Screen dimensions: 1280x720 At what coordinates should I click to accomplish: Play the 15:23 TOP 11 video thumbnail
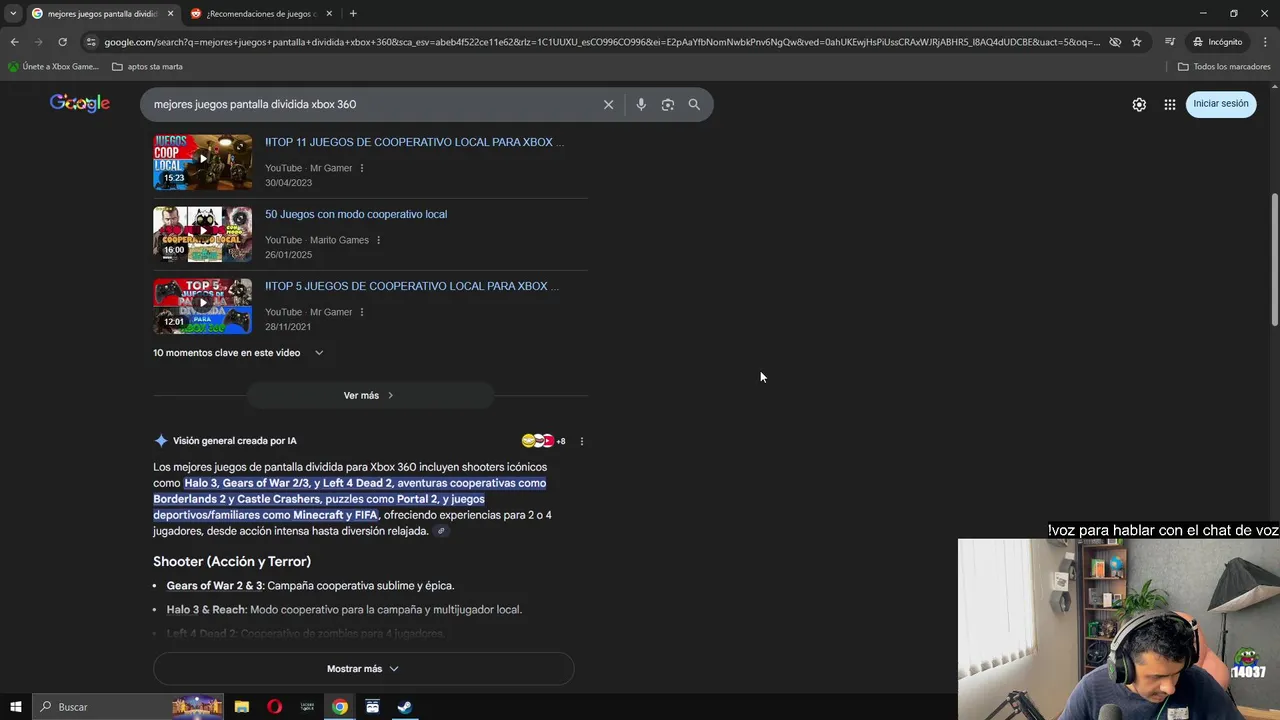(203, 162)
